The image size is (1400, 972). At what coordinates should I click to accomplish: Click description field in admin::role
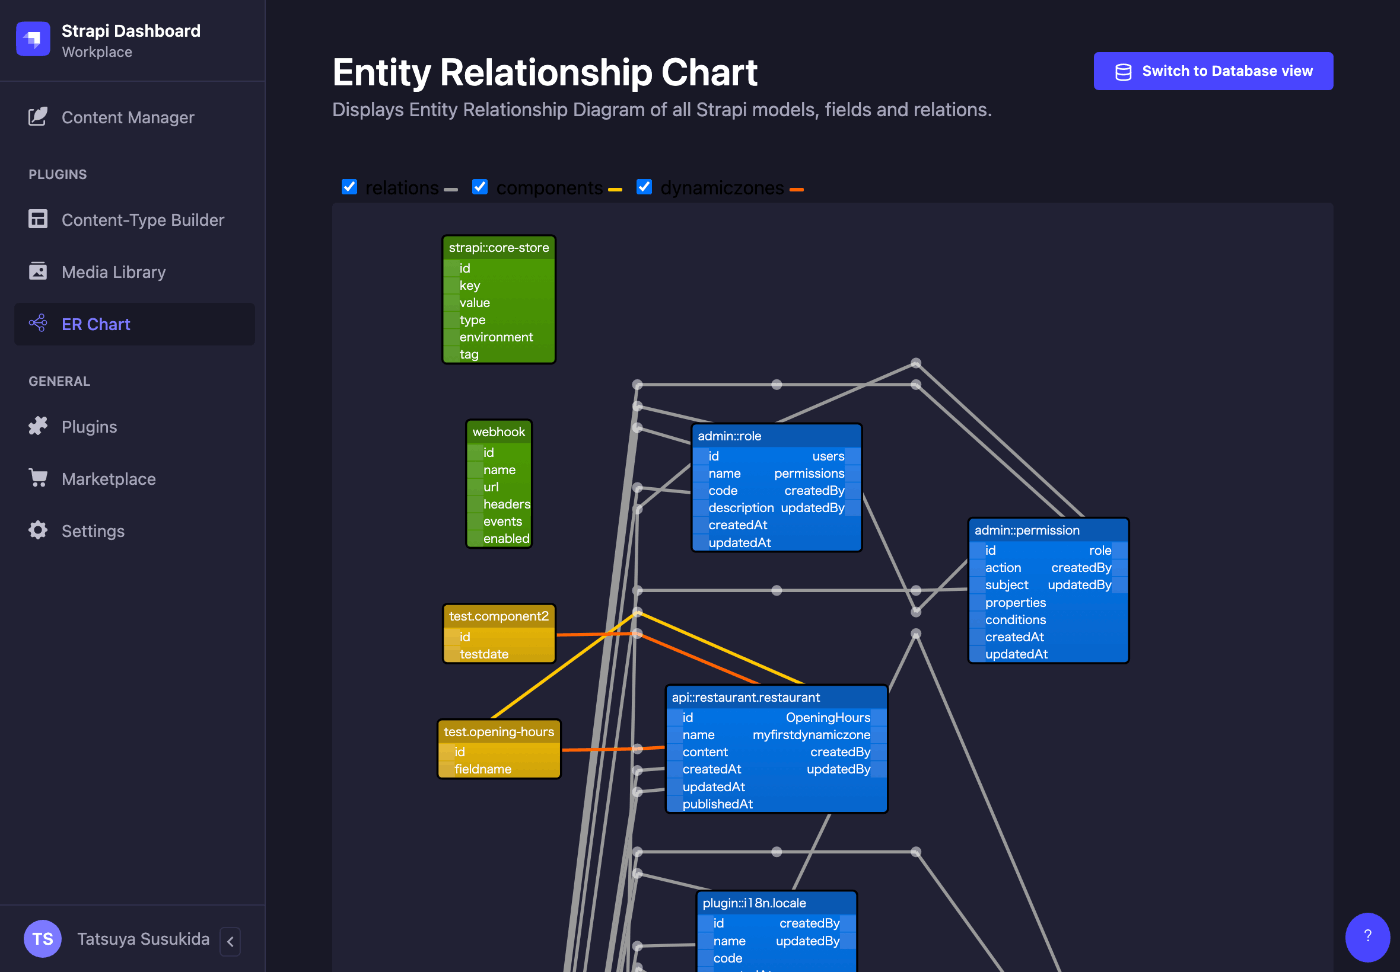click(x=741, y=508)
